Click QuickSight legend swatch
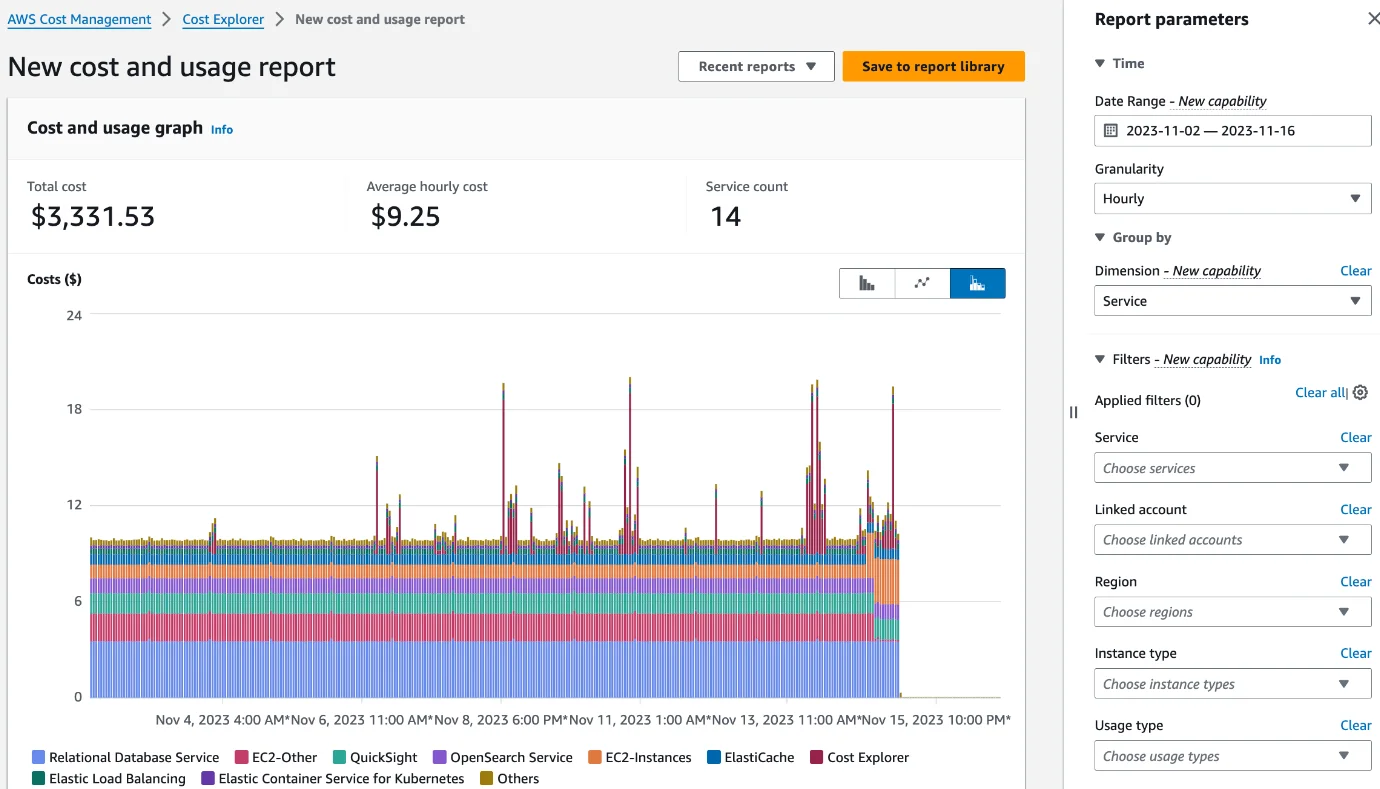This screenshot has width=1380, height=789. pos(340,758)
